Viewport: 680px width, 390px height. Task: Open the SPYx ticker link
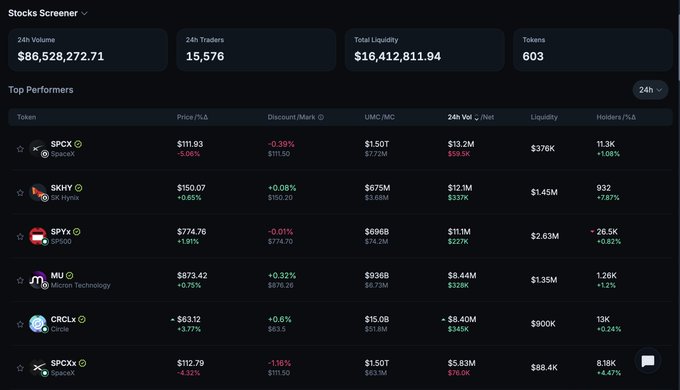pyautogui.click(x=61, y=232)
